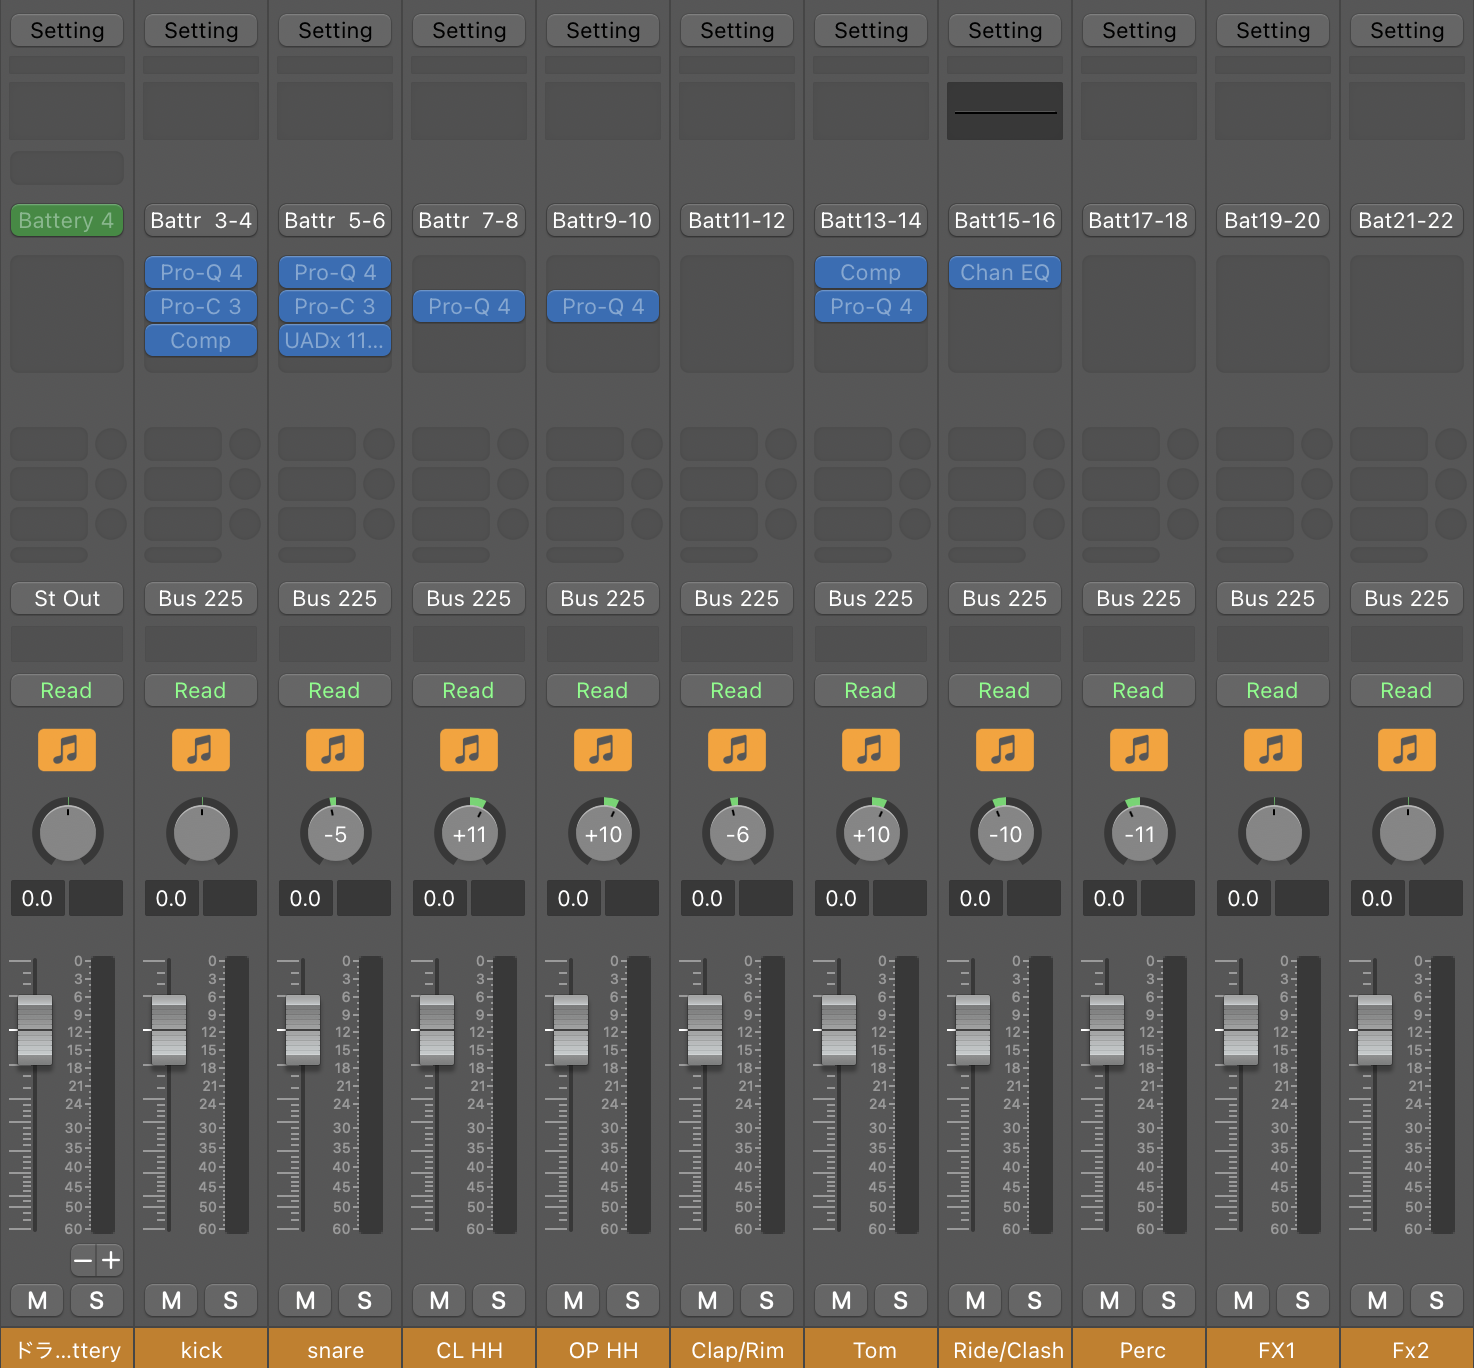Click the music note icon on OP HH
The height and width of the screenshot is (1368, 1474).
click(603, 749)
